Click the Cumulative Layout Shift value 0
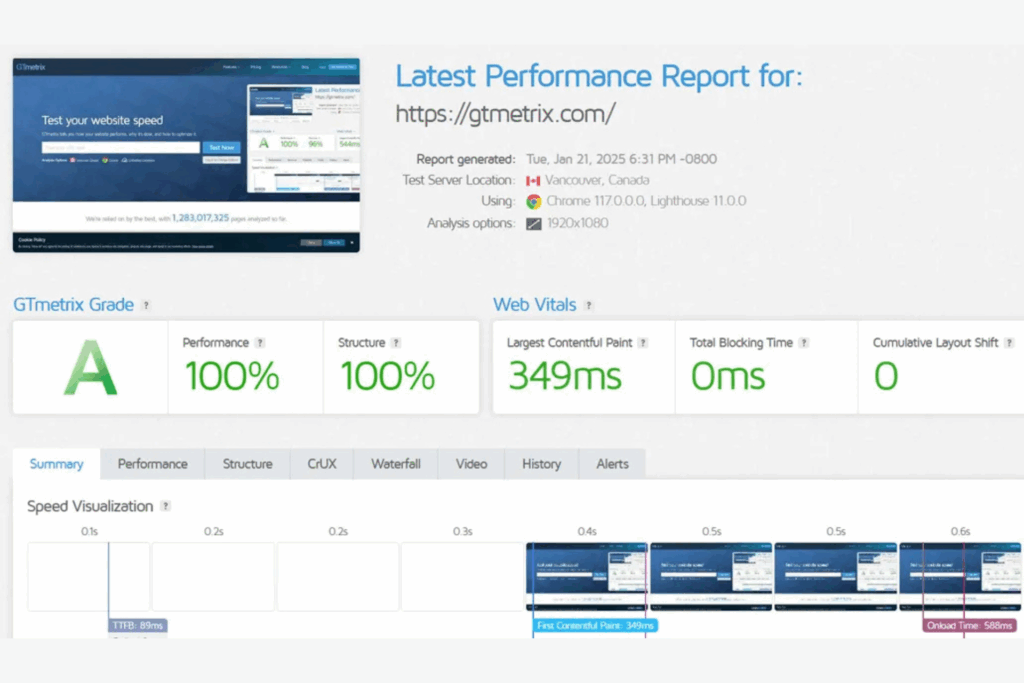1024x683 pixels. point(886,376)
